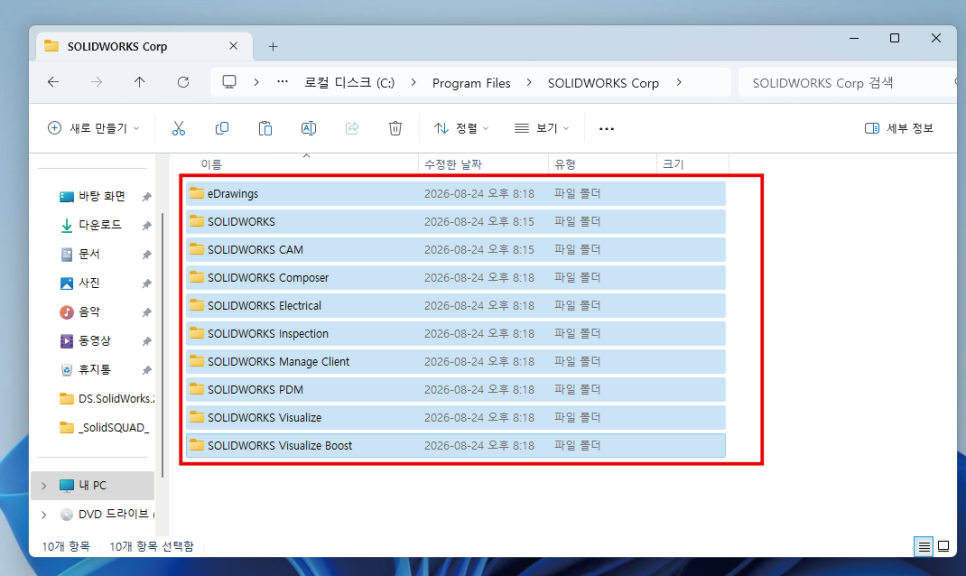This screenshot has height=576, width=966.
Task: Open the 보기 view dropdown
Action: pyautogui.click(x=542, y=128)
